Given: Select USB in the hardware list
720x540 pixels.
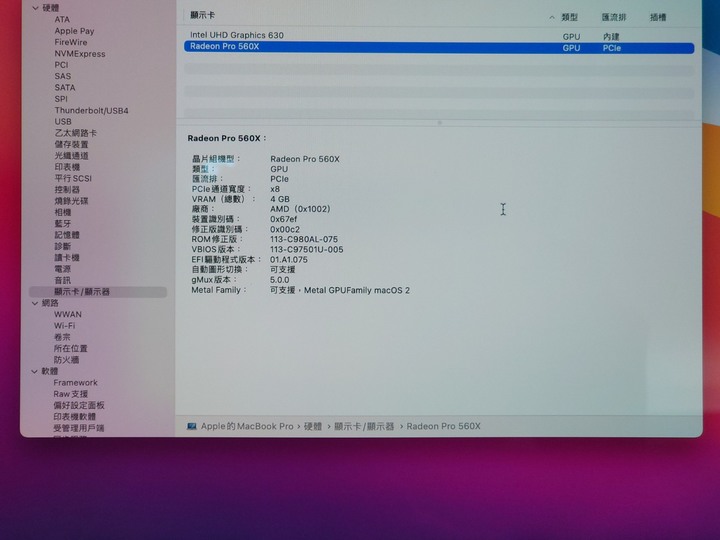Looking at the screenshot, I should tap(63, 122).
